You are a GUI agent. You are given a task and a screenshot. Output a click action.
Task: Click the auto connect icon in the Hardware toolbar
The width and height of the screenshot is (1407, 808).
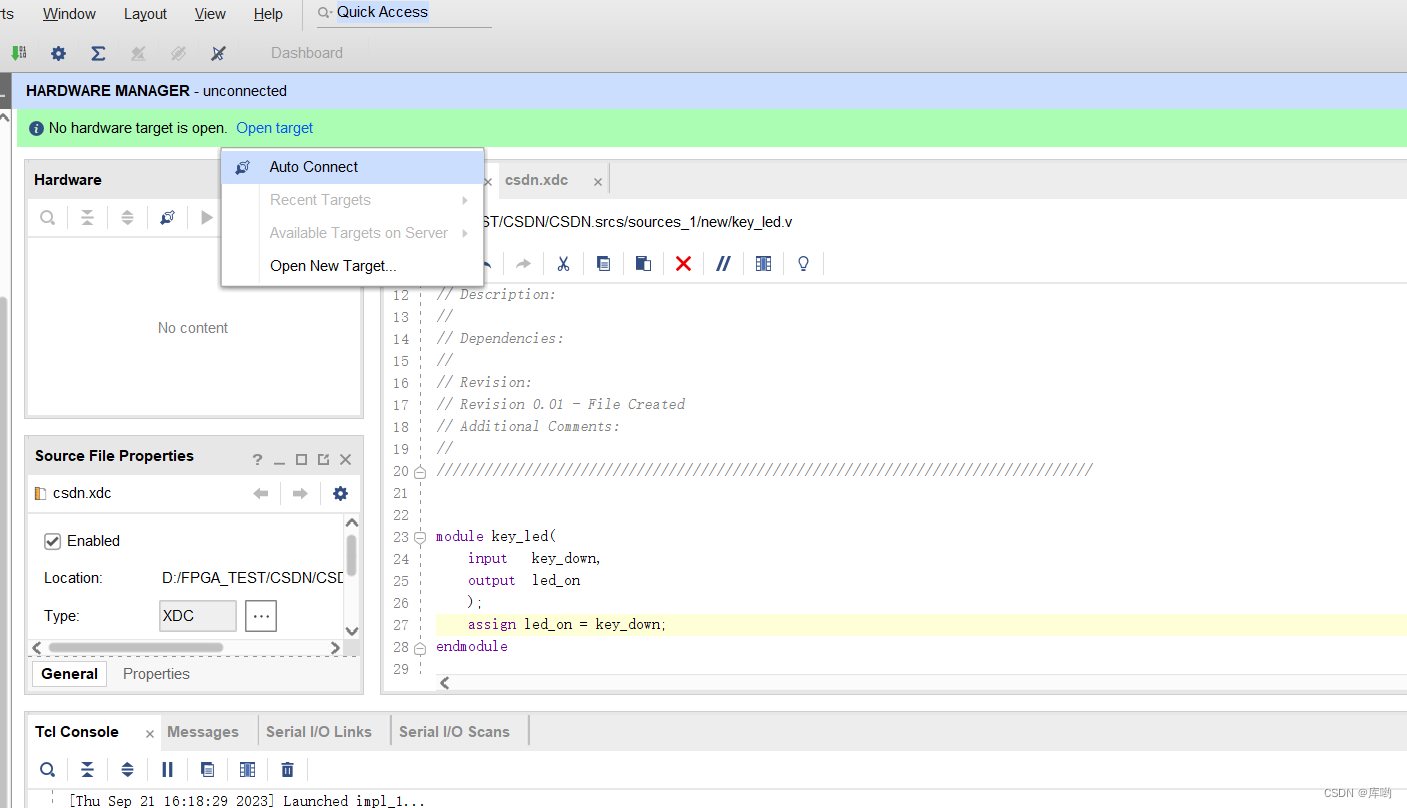point(167,217)
